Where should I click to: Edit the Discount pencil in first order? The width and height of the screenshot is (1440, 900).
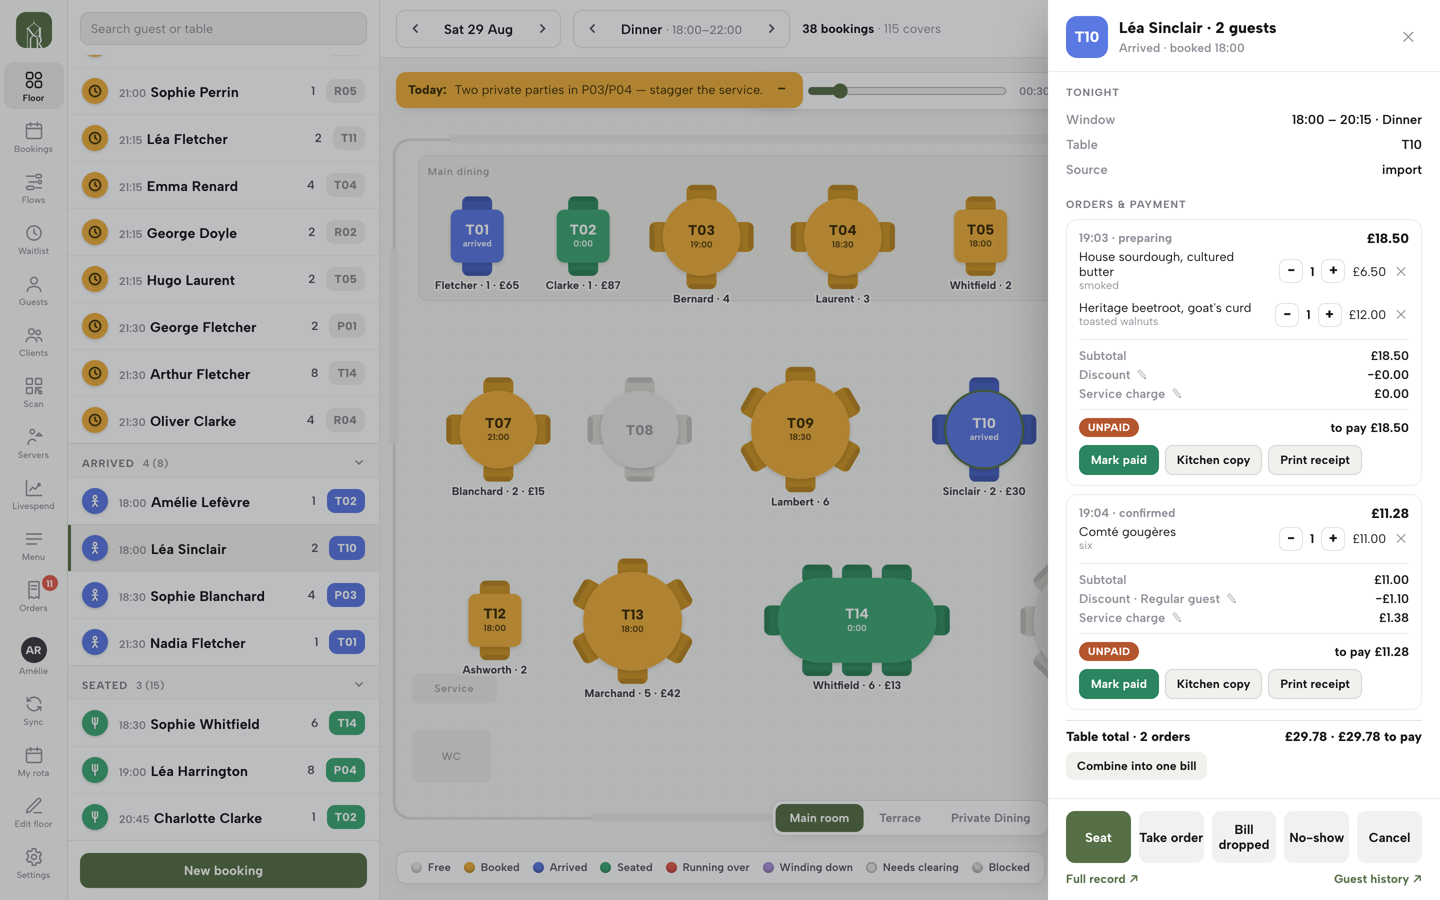coord(1141,375)
